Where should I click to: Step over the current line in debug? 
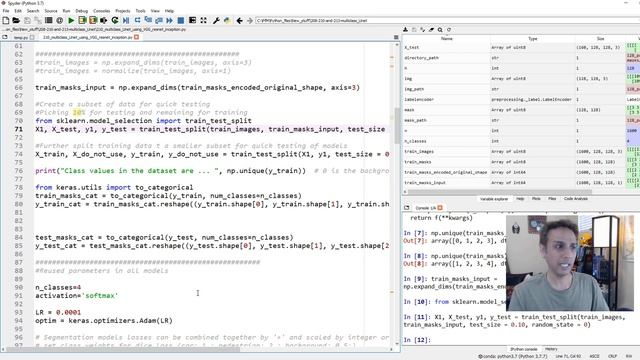tap(137, 20)
